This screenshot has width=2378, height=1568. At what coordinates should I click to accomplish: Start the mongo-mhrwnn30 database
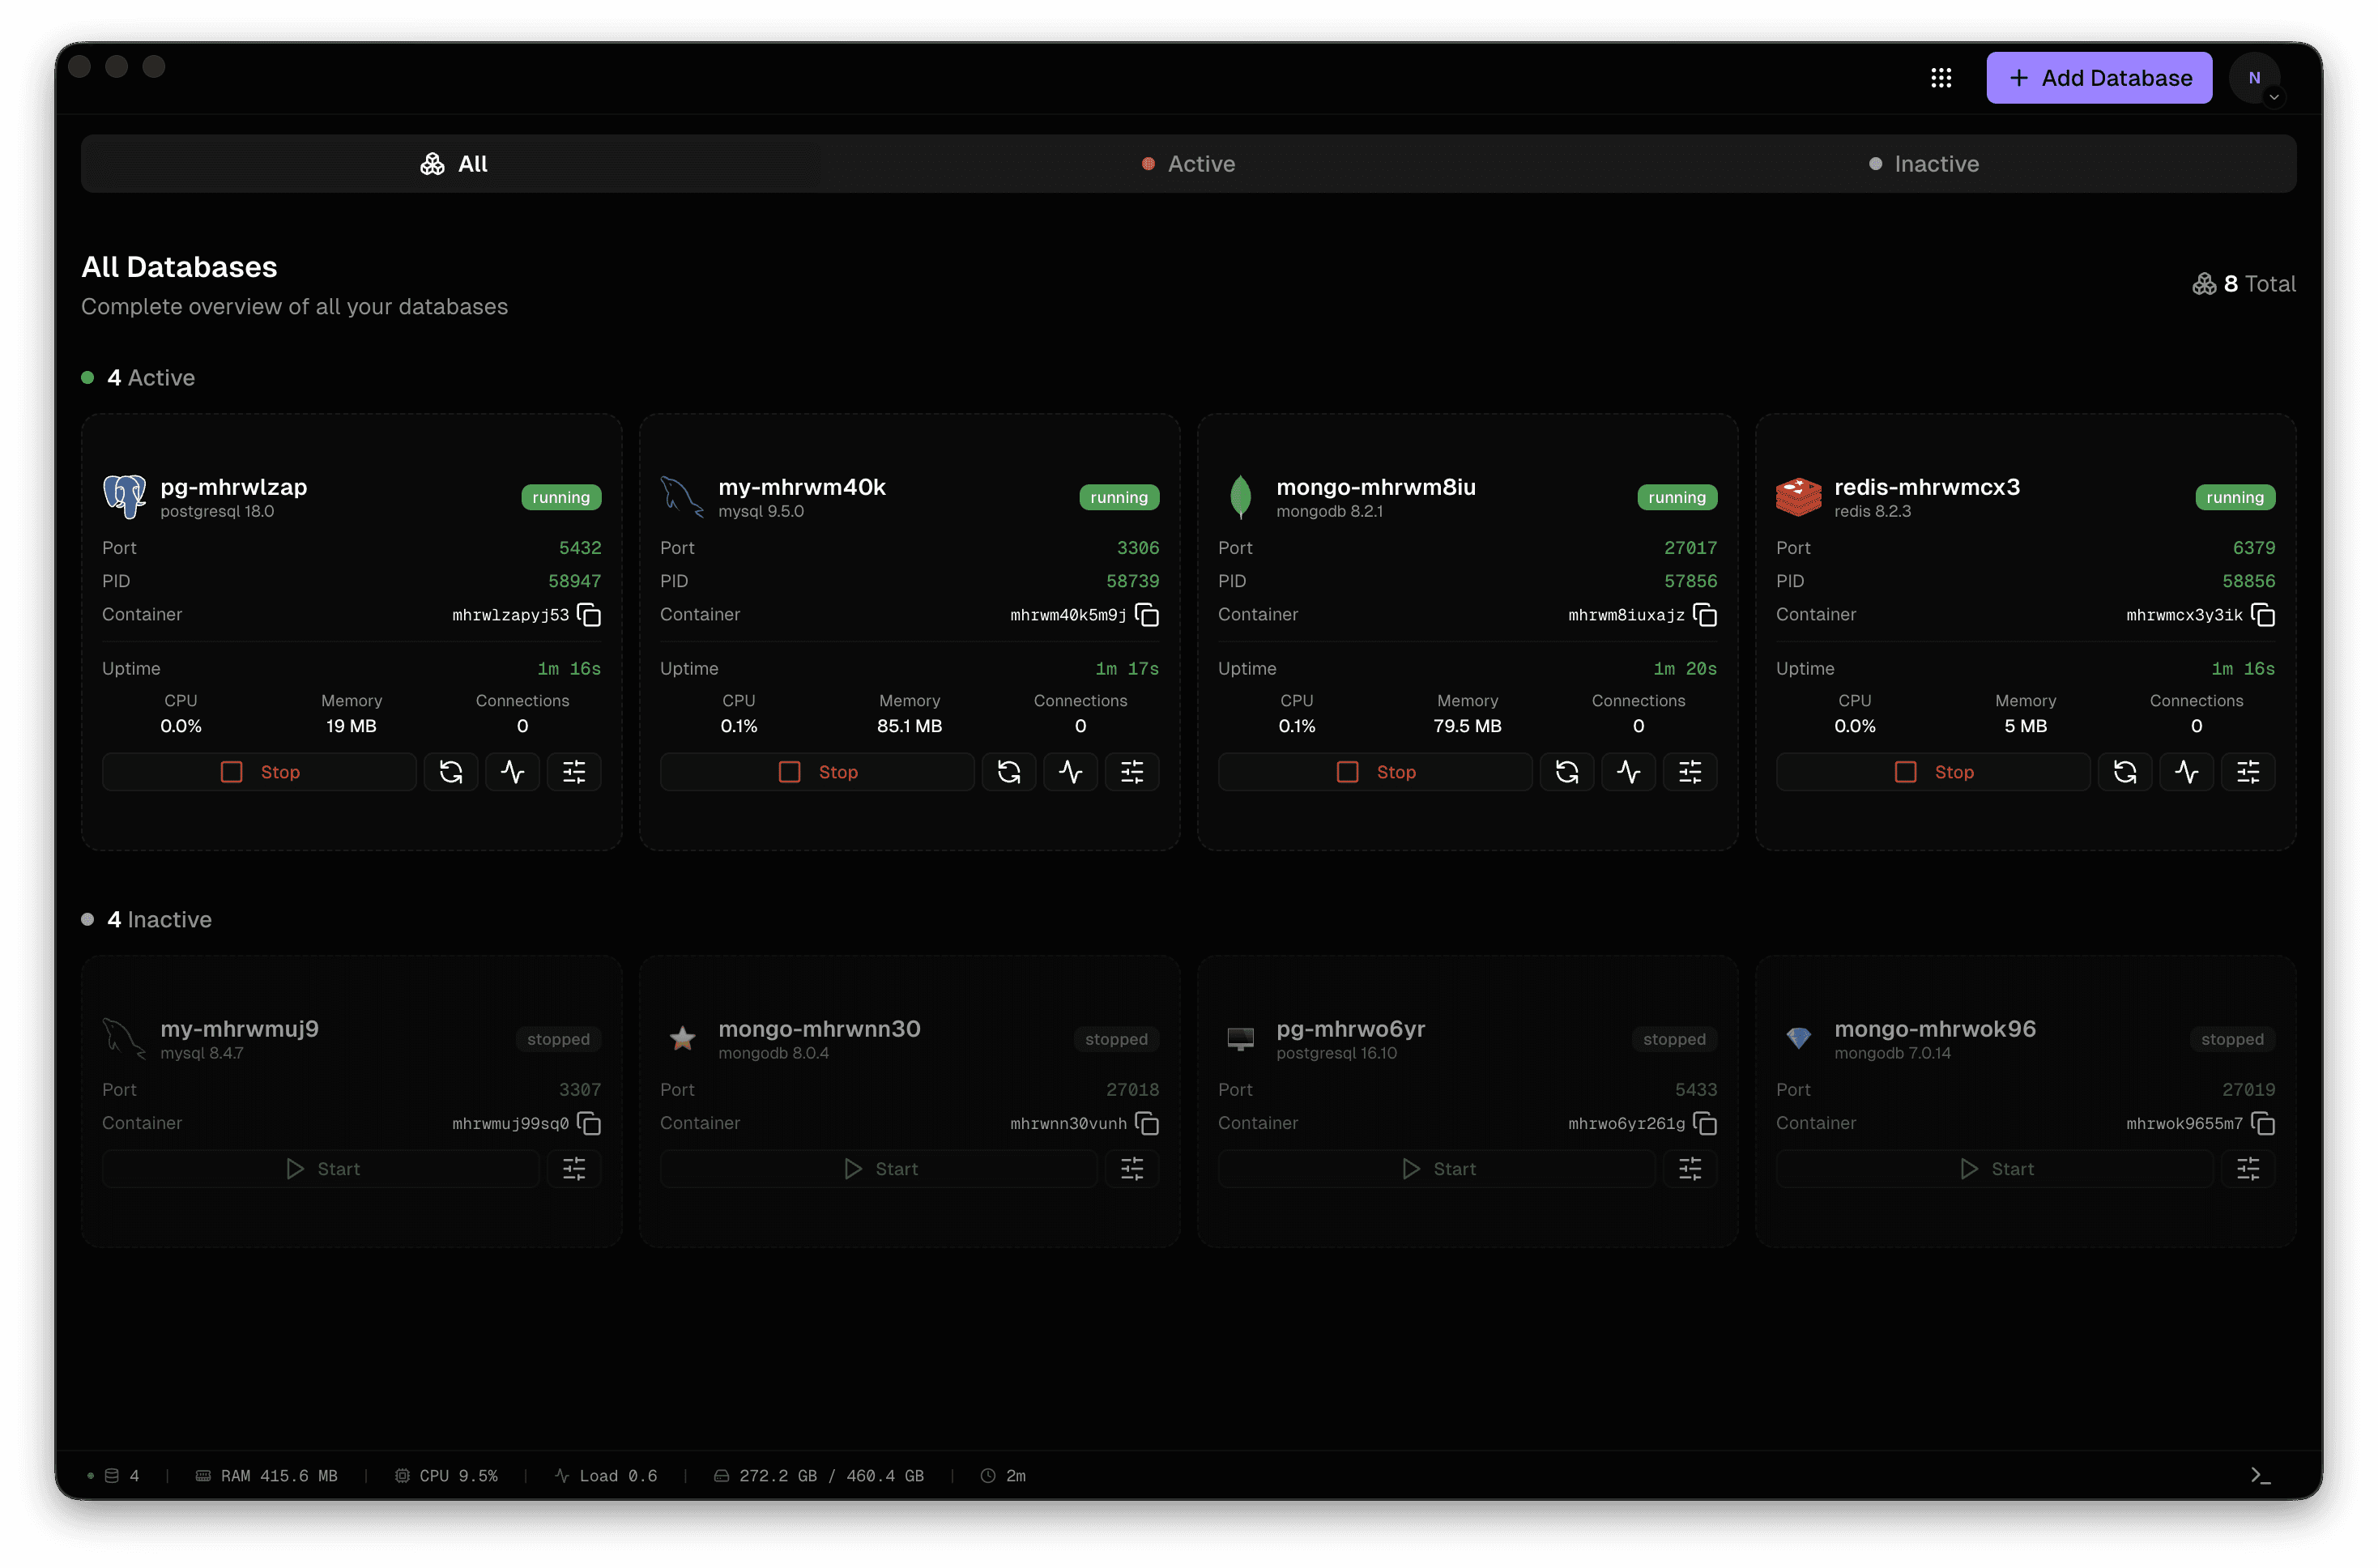point(878,1169)
